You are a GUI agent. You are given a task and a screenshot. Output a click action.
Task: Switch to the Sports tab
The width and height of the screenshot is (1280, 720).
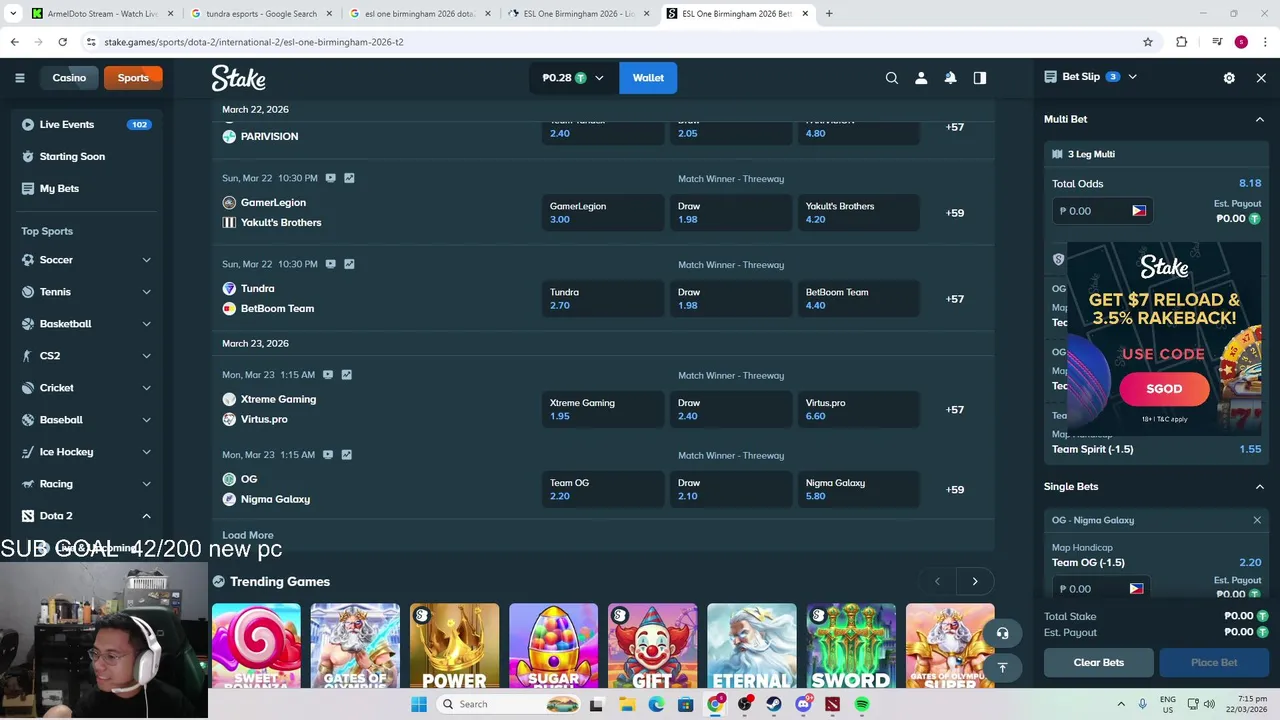point(133,78)
